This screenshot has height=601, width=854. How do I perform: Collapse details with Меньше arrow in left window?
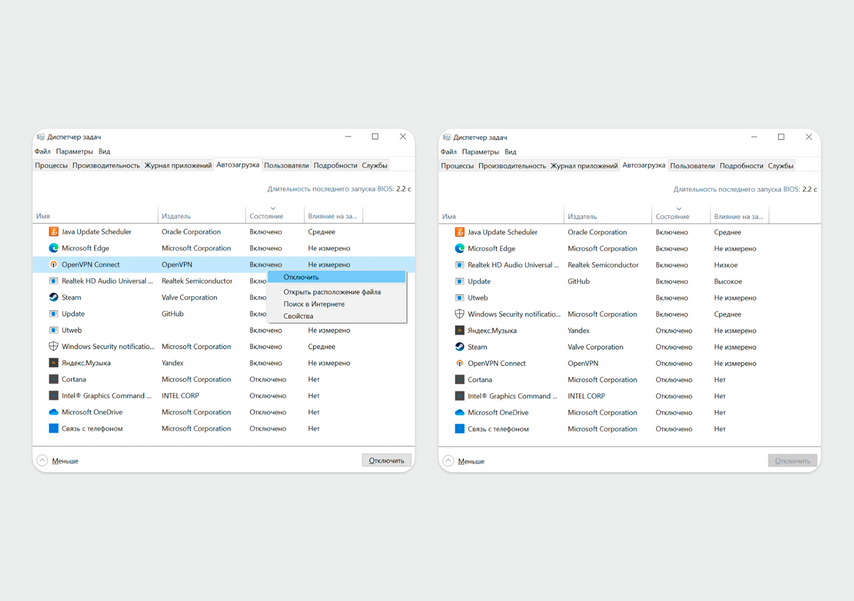click(x=42, y=460)
